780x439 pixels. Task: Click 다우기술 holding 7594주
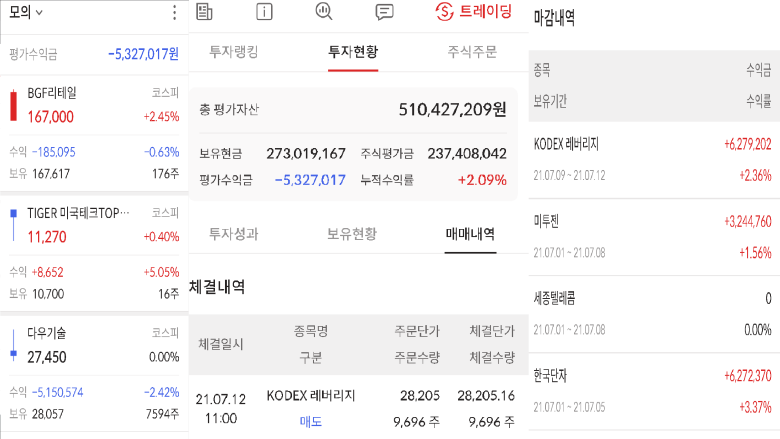(x=162, y=414)
